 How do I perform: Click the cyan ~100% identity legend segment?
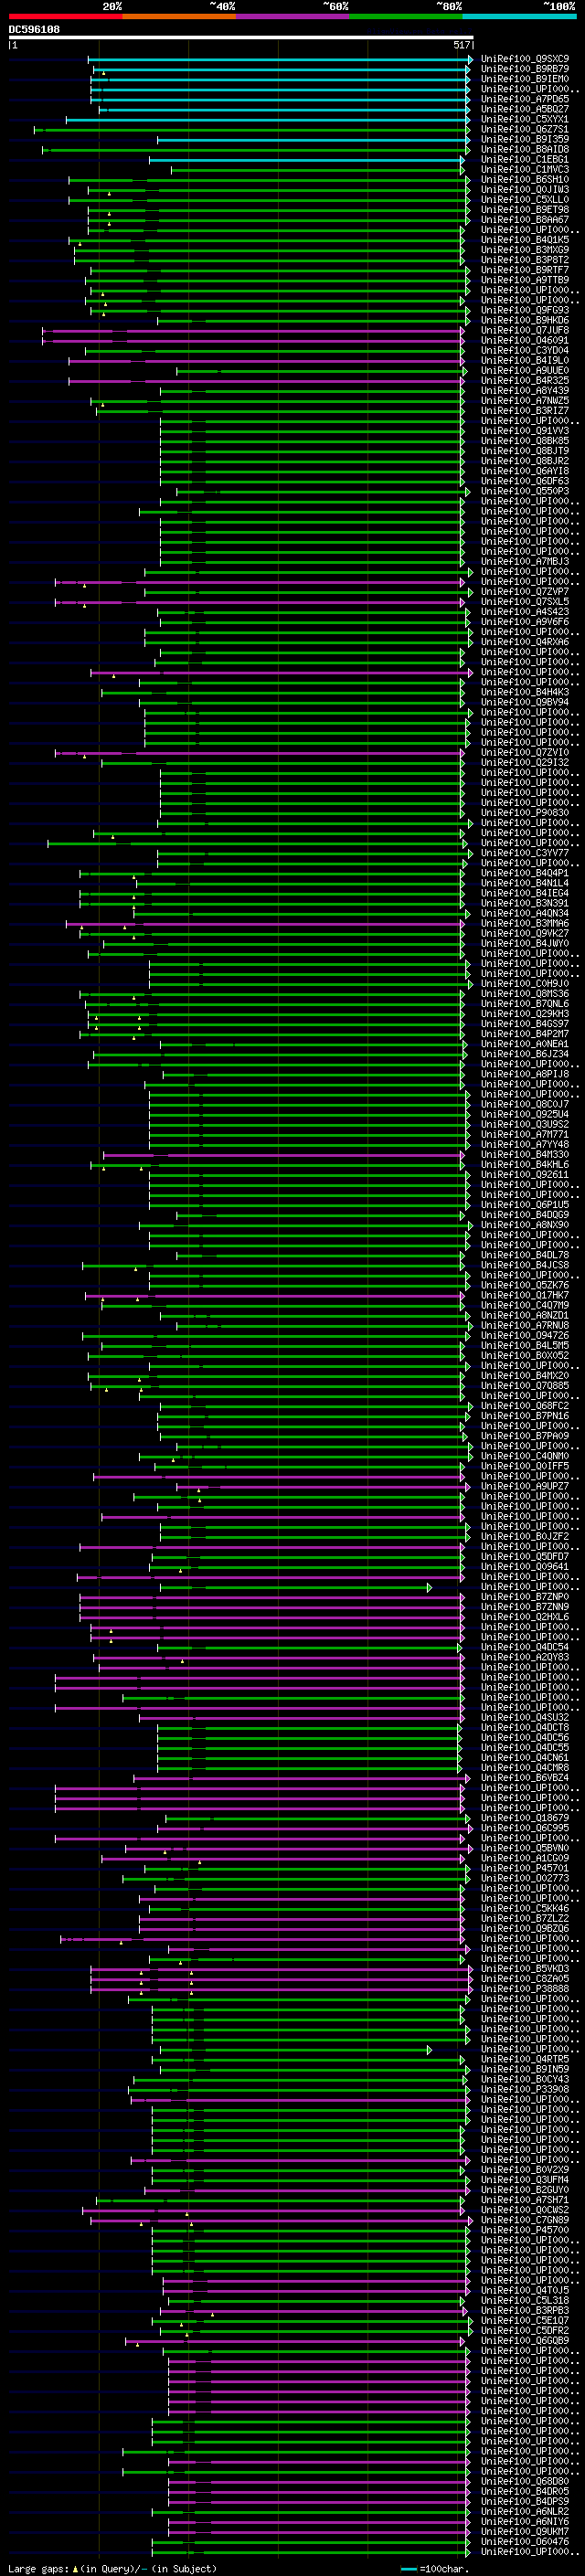(x=519, y=16)
